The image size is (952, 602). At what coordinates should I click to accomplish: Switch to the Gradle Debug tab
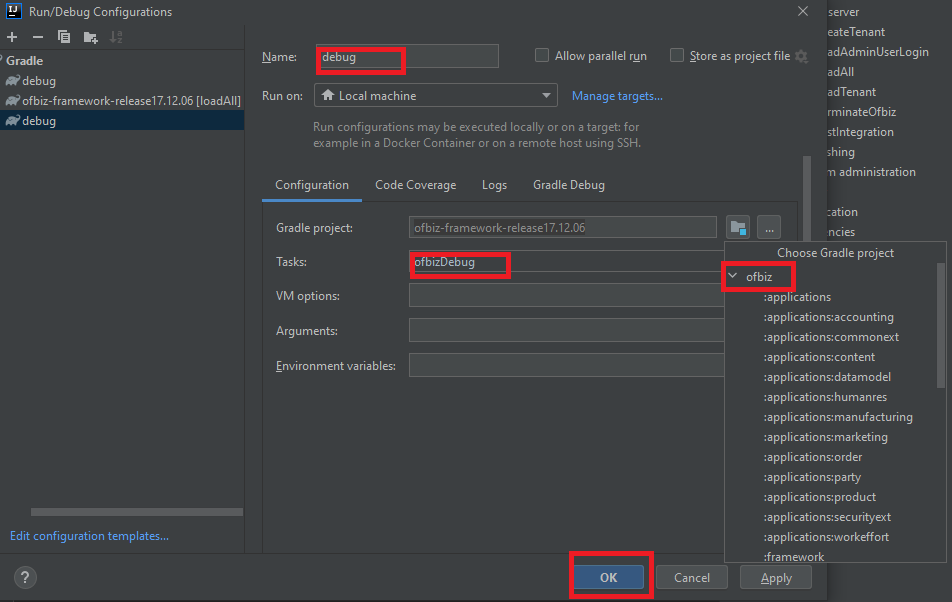tap(569, 185)
